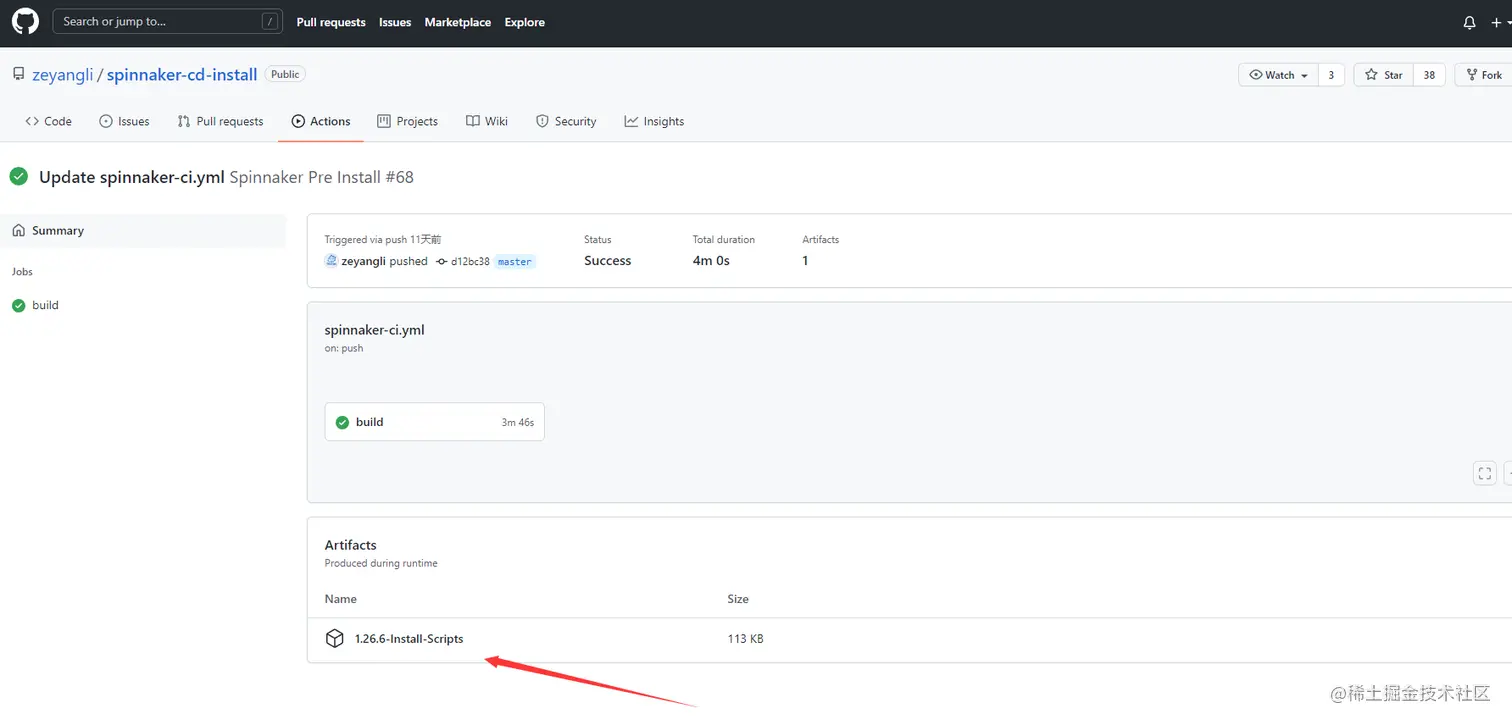Click the repository icon next to zeyangli
The width and height of the screenshot is (1512, 725).
coord(18,75)
